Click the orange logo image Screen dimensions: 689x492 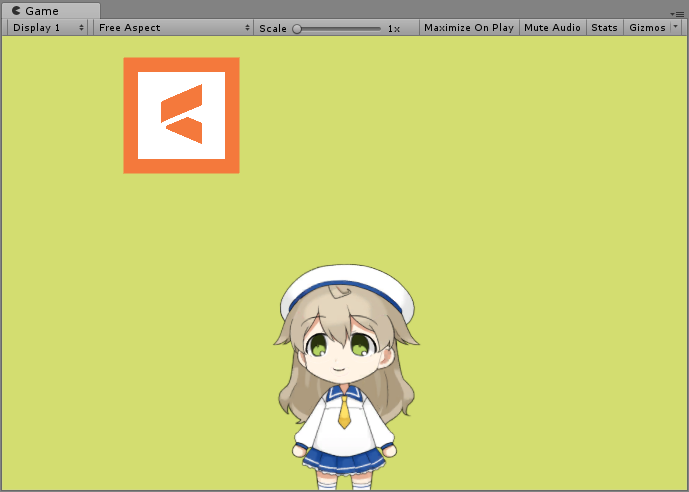coord(181,116)
